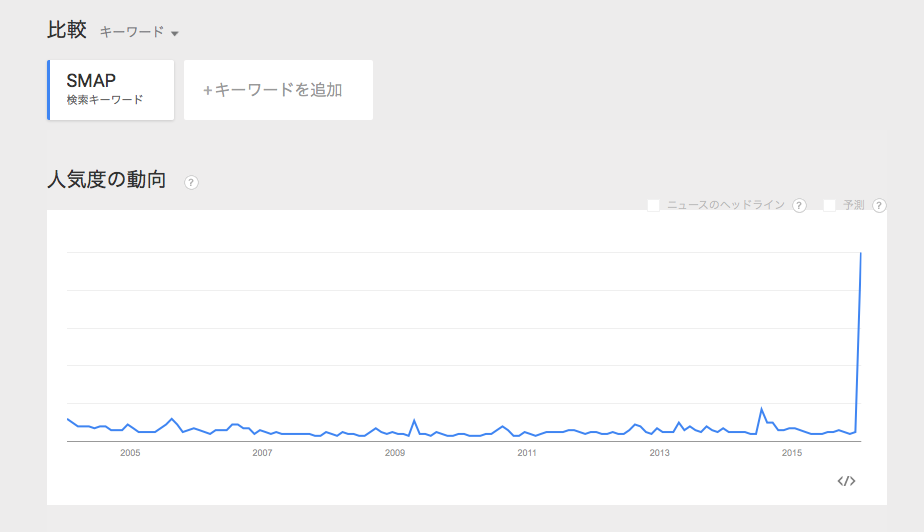Click the blue color strip on SMAP card
This screenshot has height=532, width=924.
point(49,90)
